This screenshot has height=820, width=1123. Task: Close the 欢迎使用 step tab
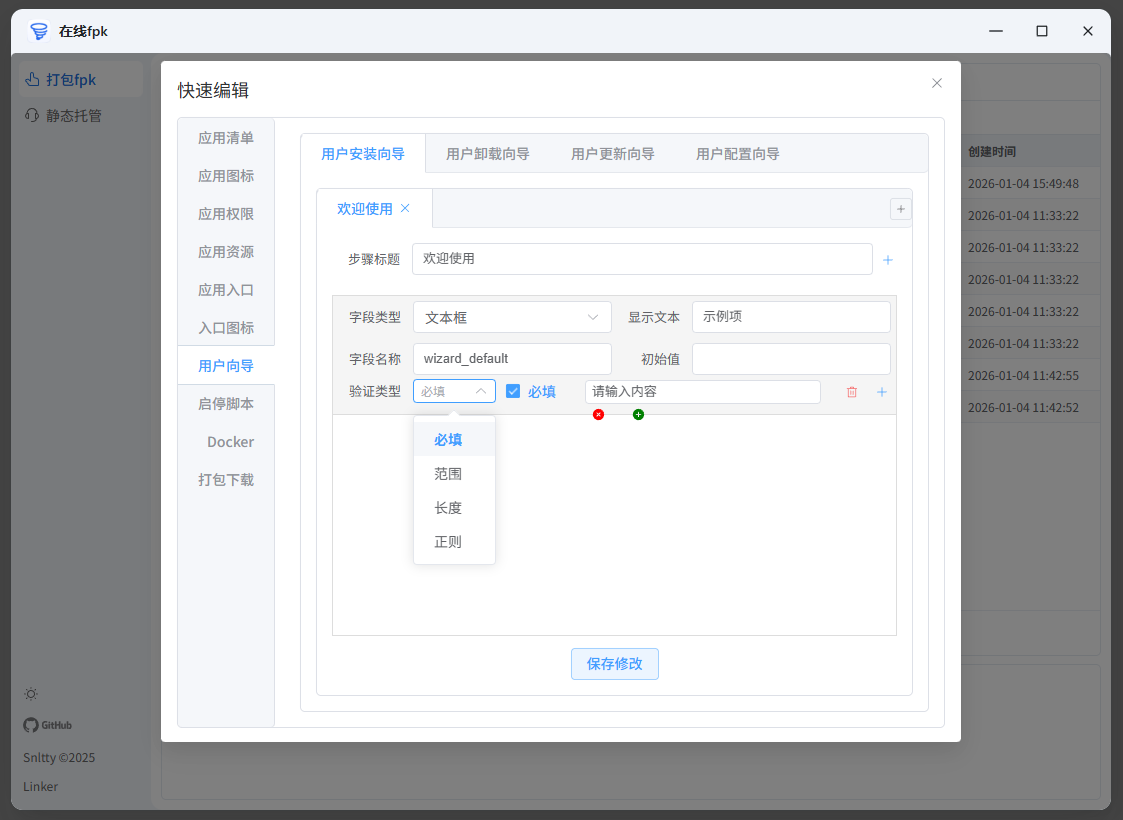[405, 208]
